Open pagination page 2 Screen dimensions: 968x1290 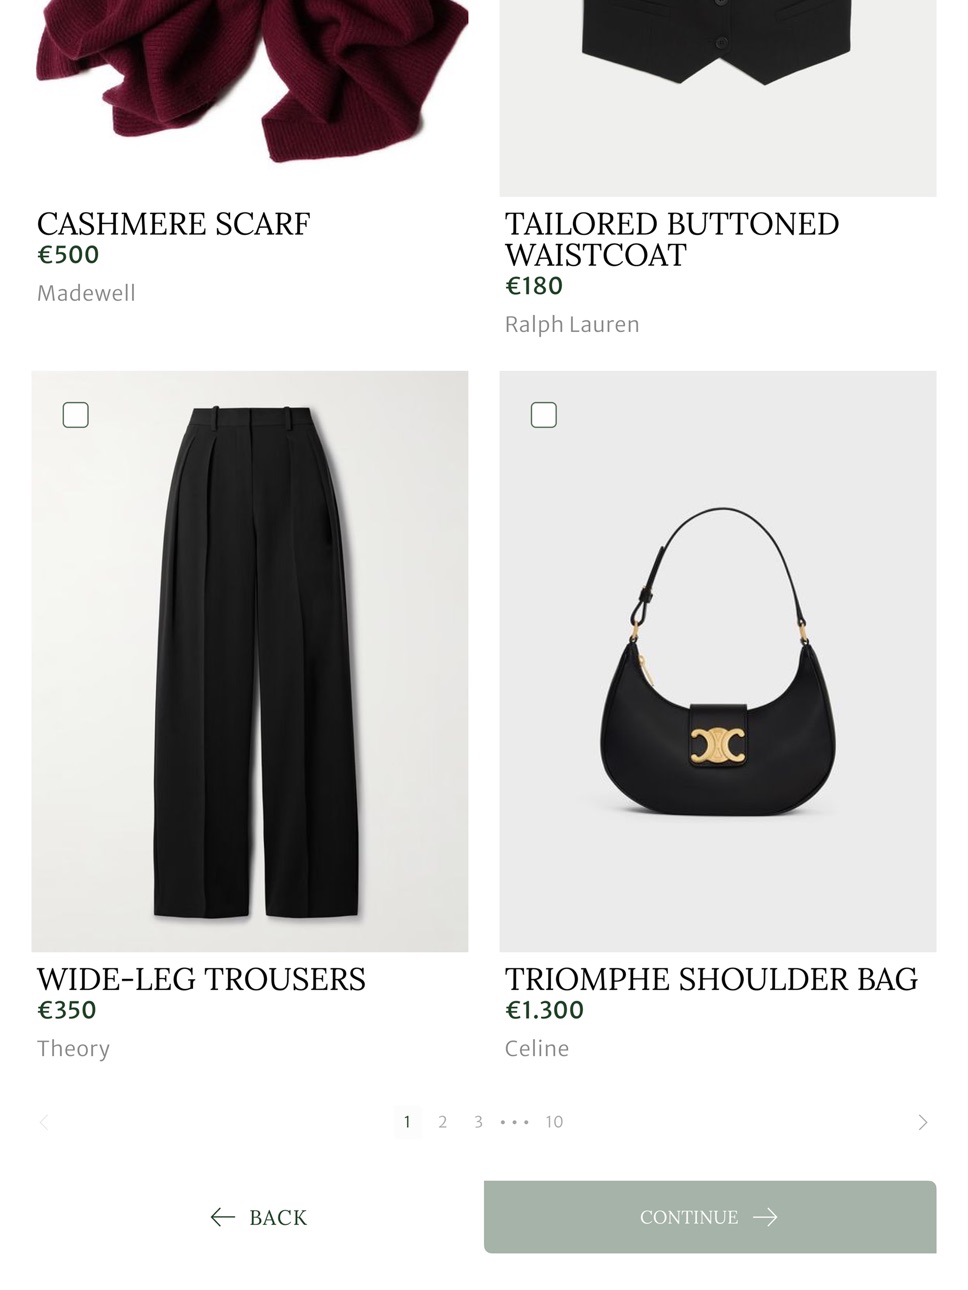(443, 1122)
